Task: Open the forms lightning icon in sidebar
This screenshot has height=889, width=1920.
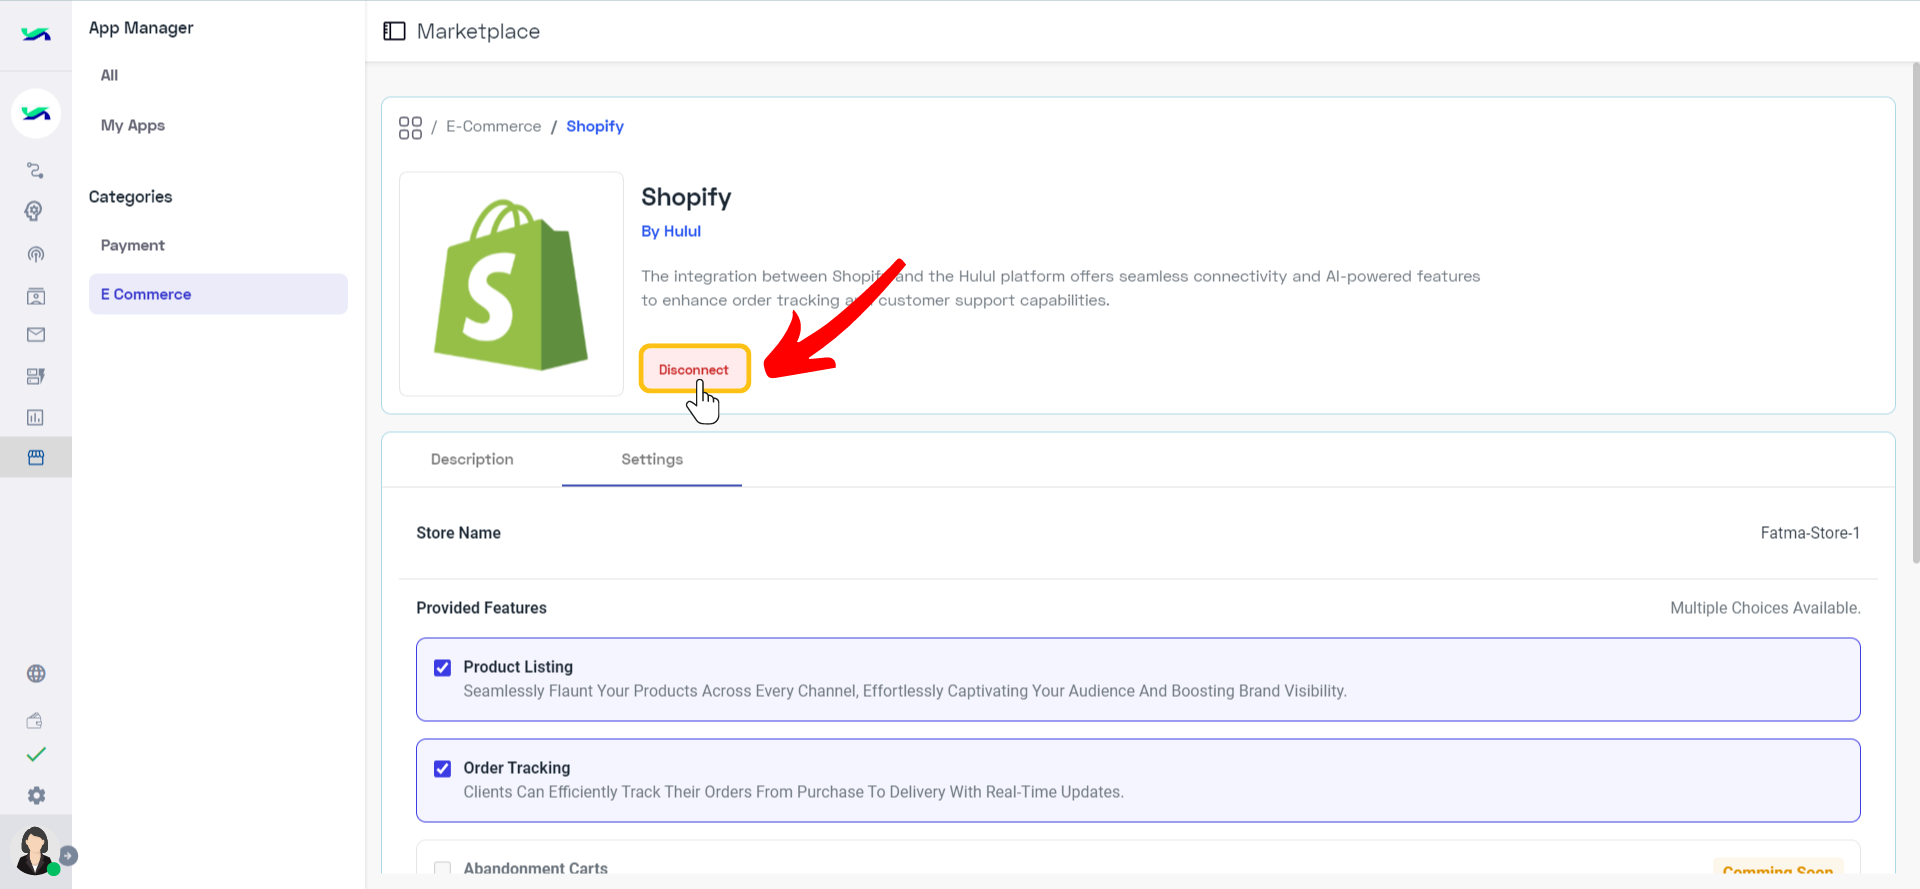Action: pos(36,376)
